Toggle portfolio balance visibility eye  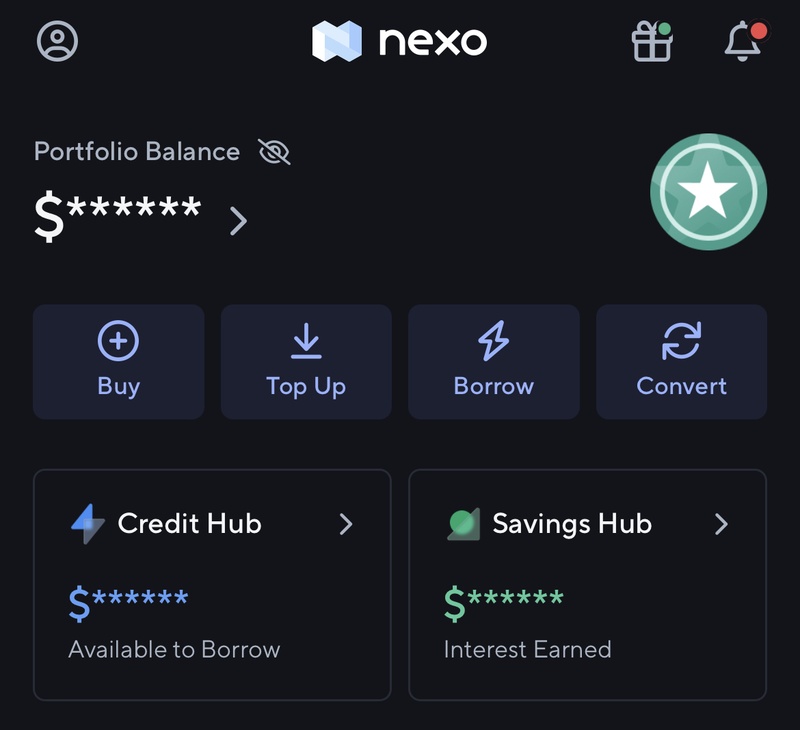[x=274, y=152]
